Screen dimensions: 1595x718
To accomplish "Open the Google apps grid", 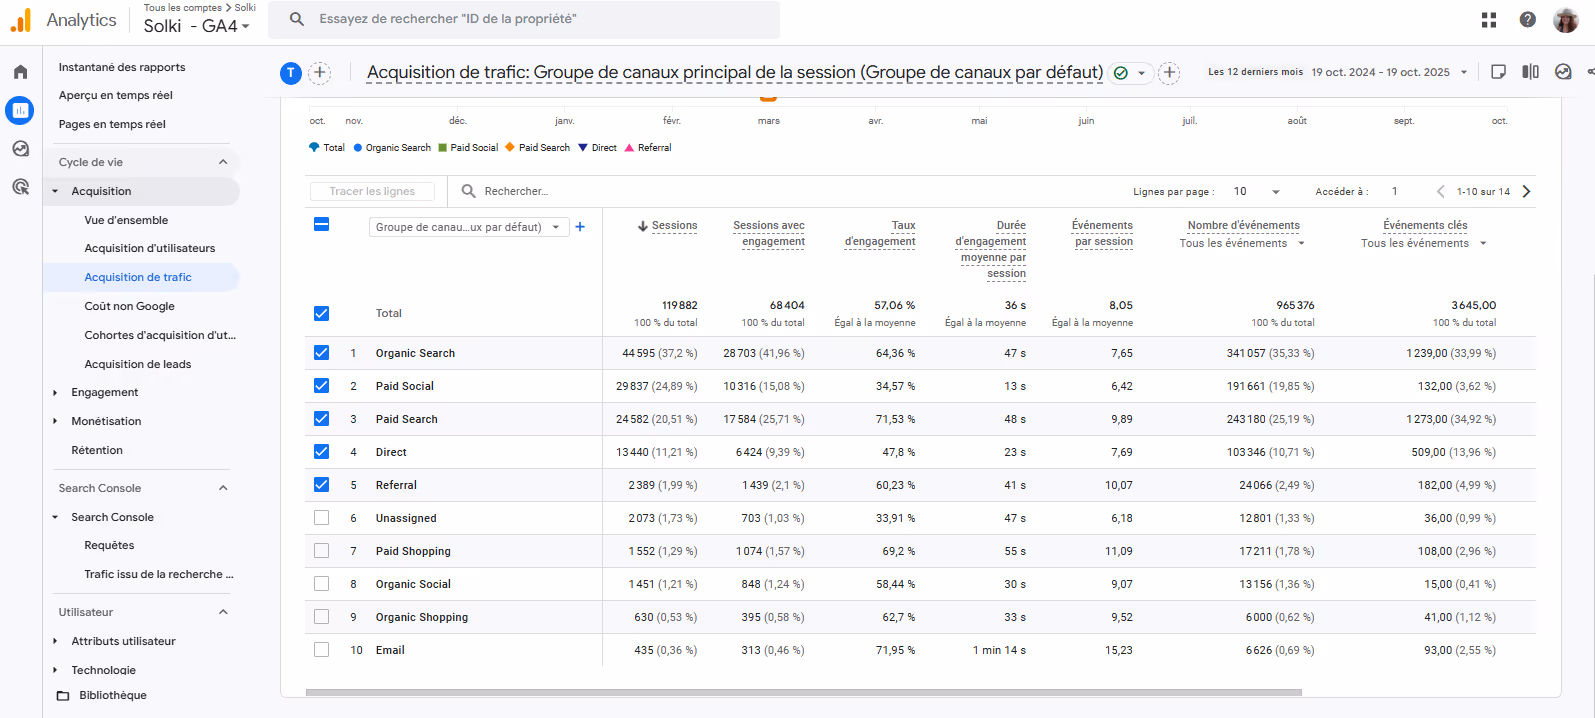I will click(x=1489, y=19).
